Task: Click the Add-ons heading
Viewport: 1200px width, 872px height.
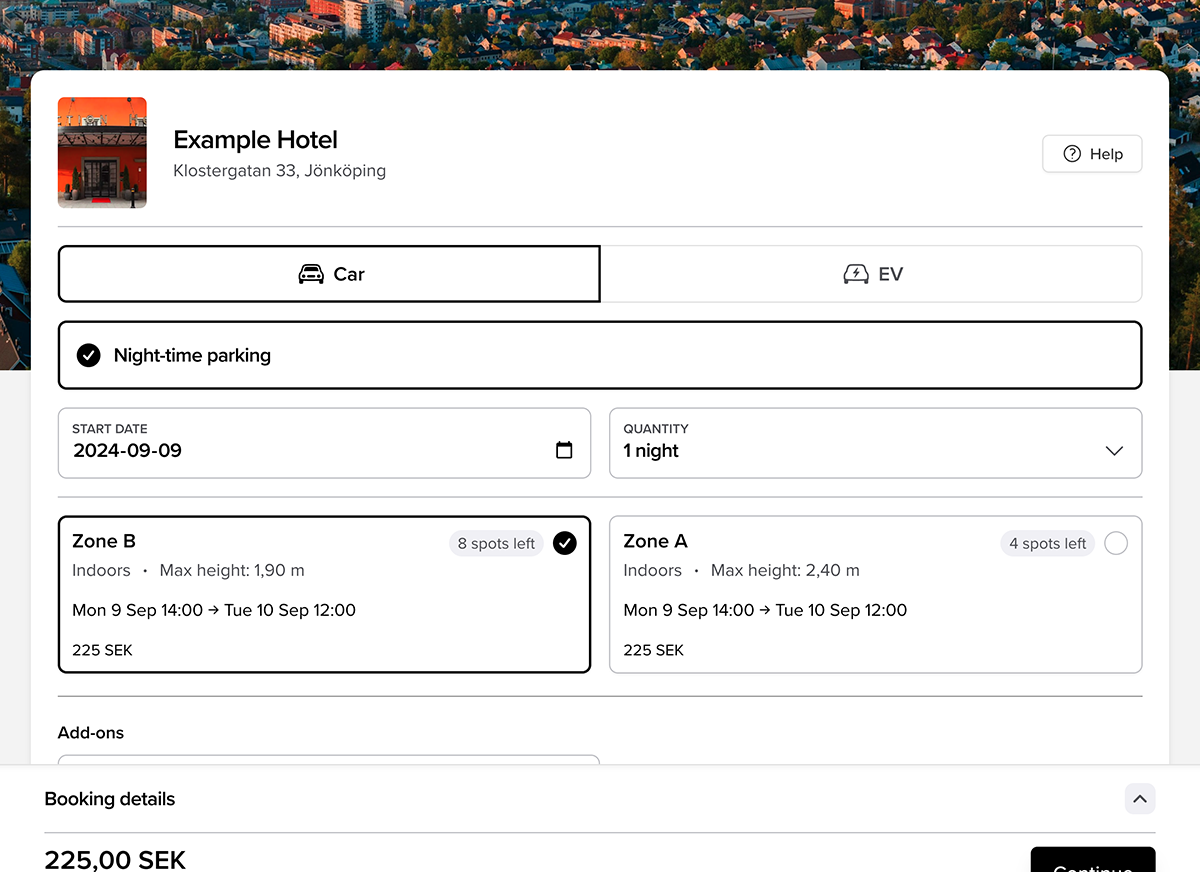Action: pos(91,733)
